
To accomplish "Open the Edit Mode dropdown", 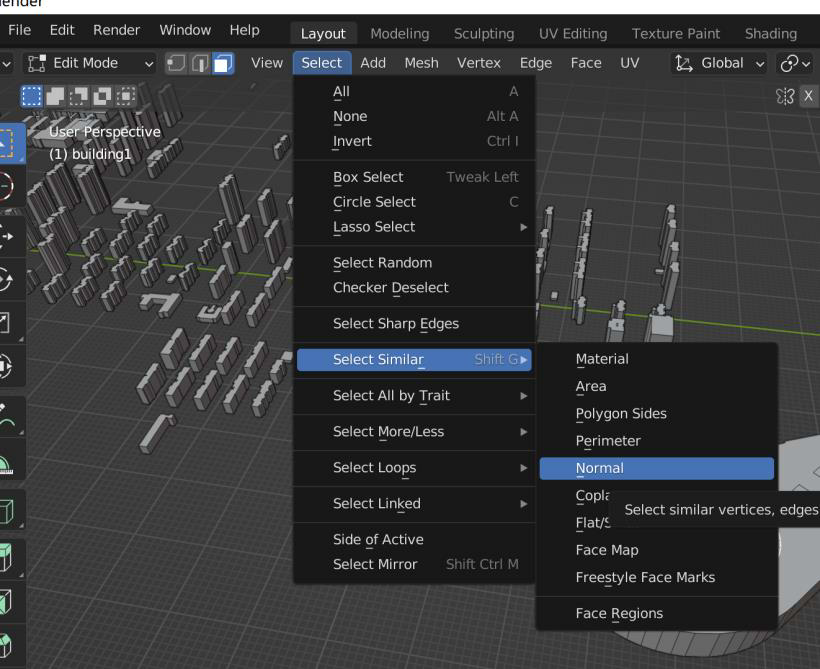I will 89,63.
